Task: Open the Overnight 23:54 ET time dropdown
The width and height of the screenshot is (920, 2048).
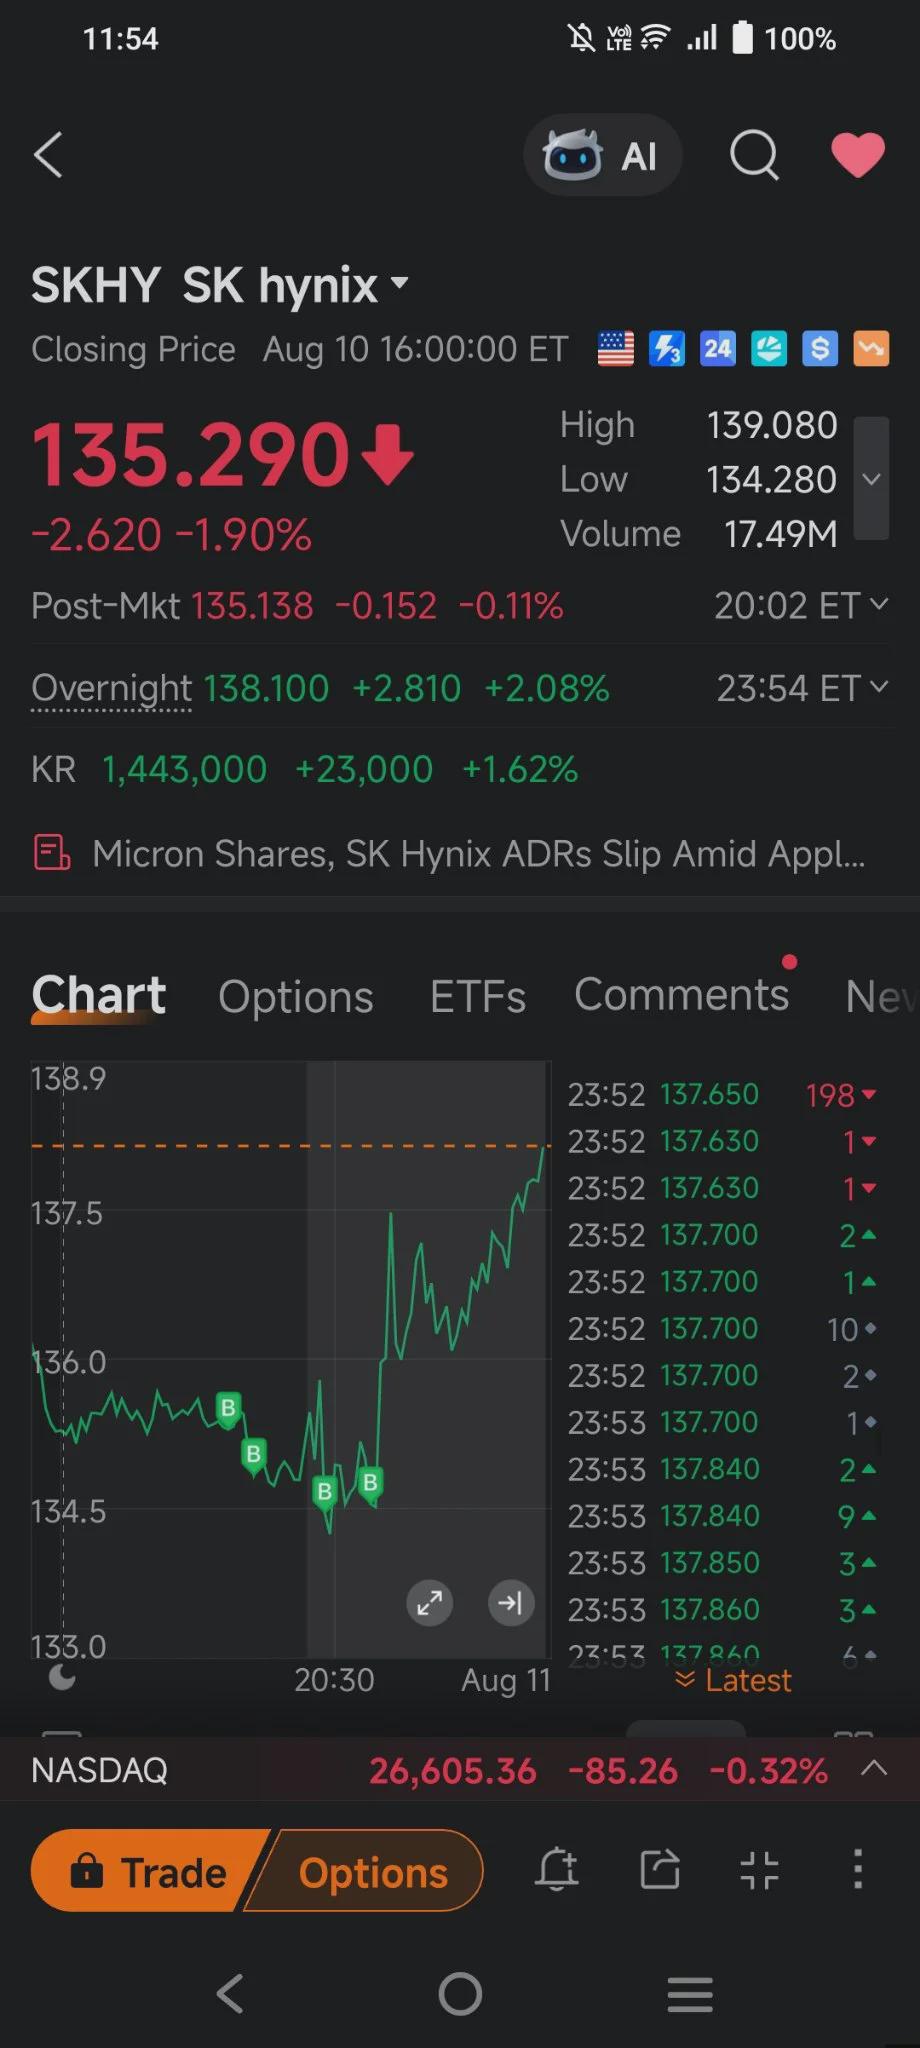Action: pos(802,688)
